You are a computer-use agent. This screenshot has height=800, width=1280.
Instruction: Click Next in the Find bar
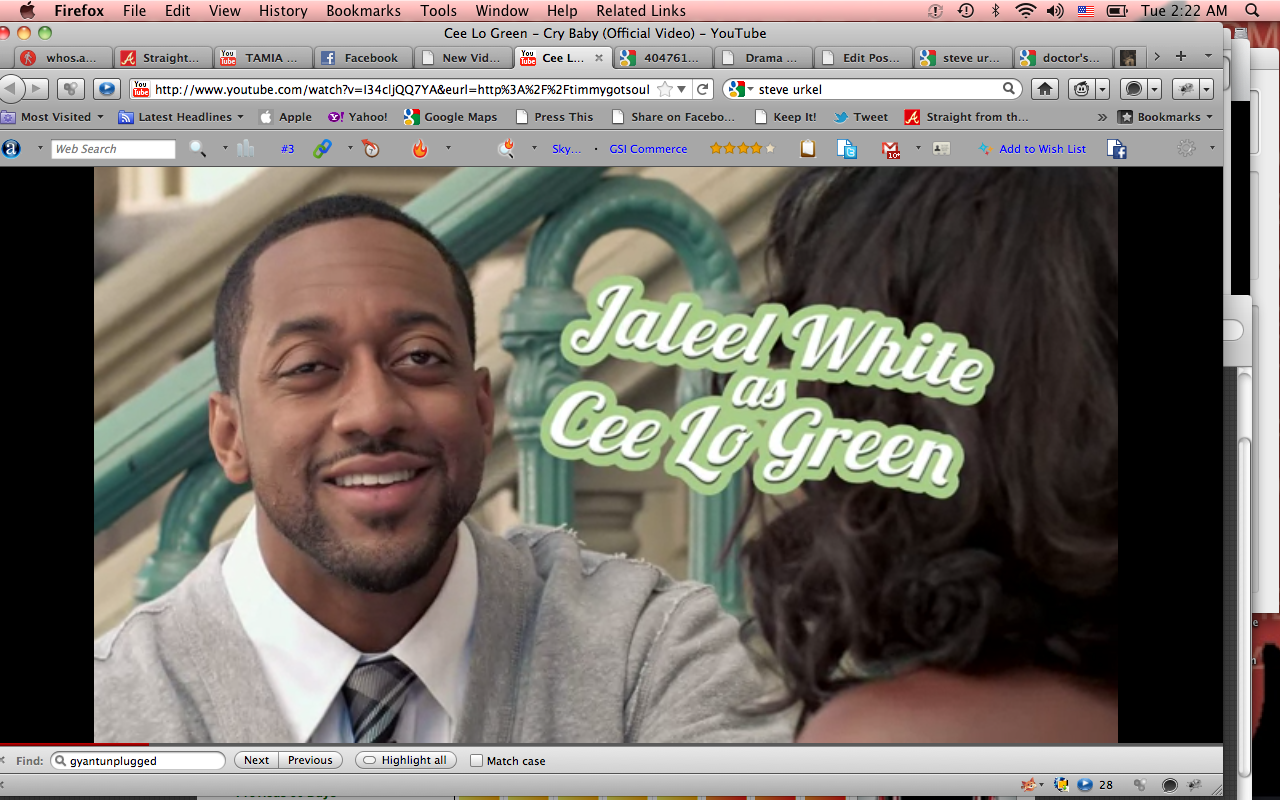(256, 760)
